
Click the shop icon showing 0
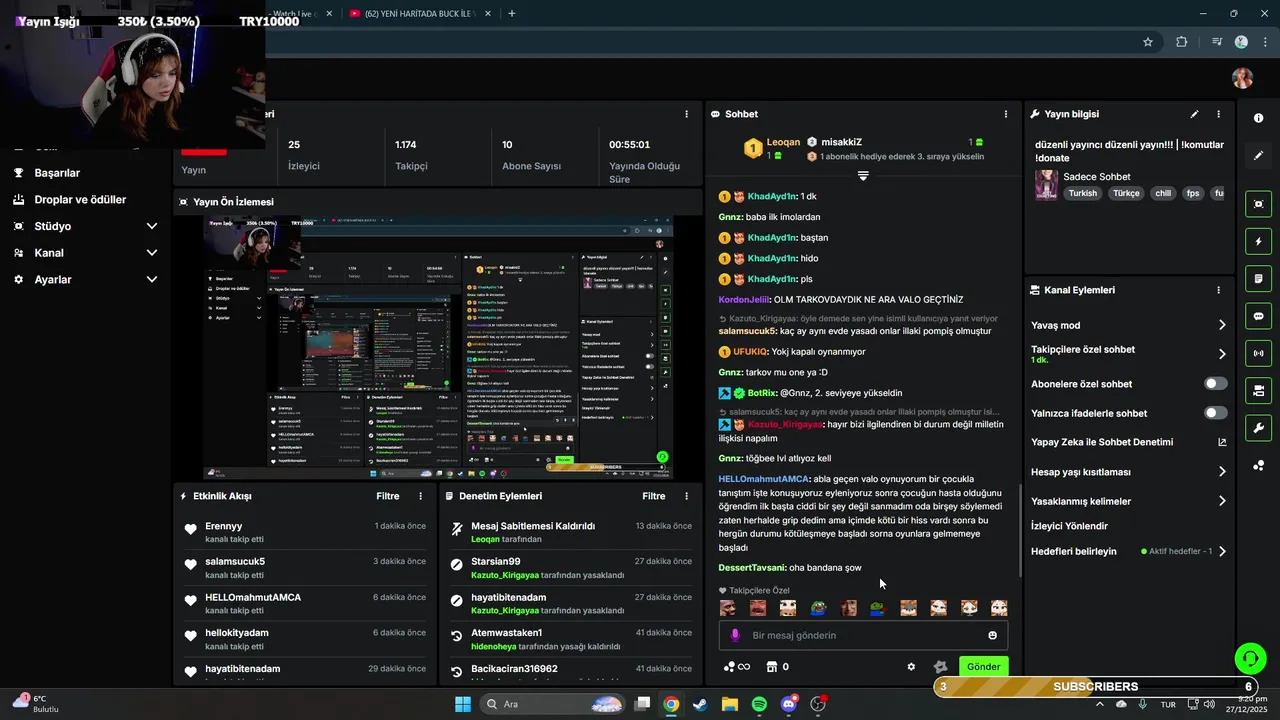coord(777,667)
